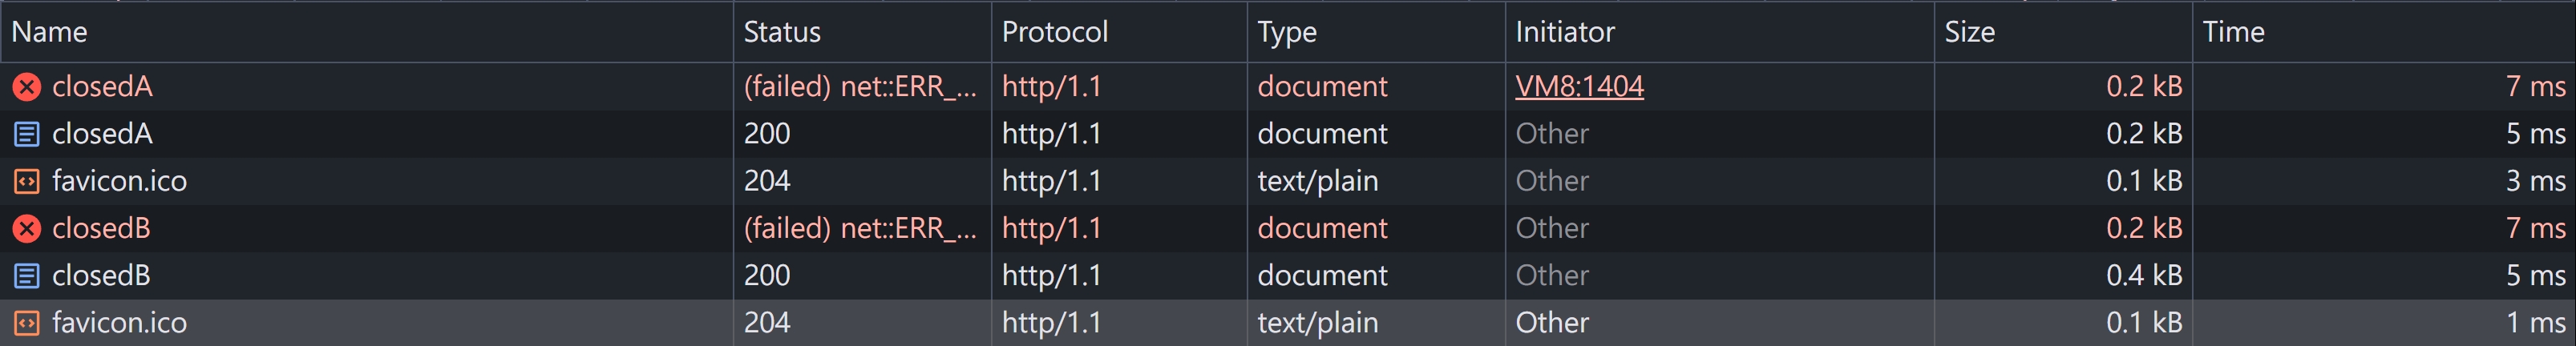Open the VM8:1404 initiator link
2576x346 pixels.
pos(1579,87)
